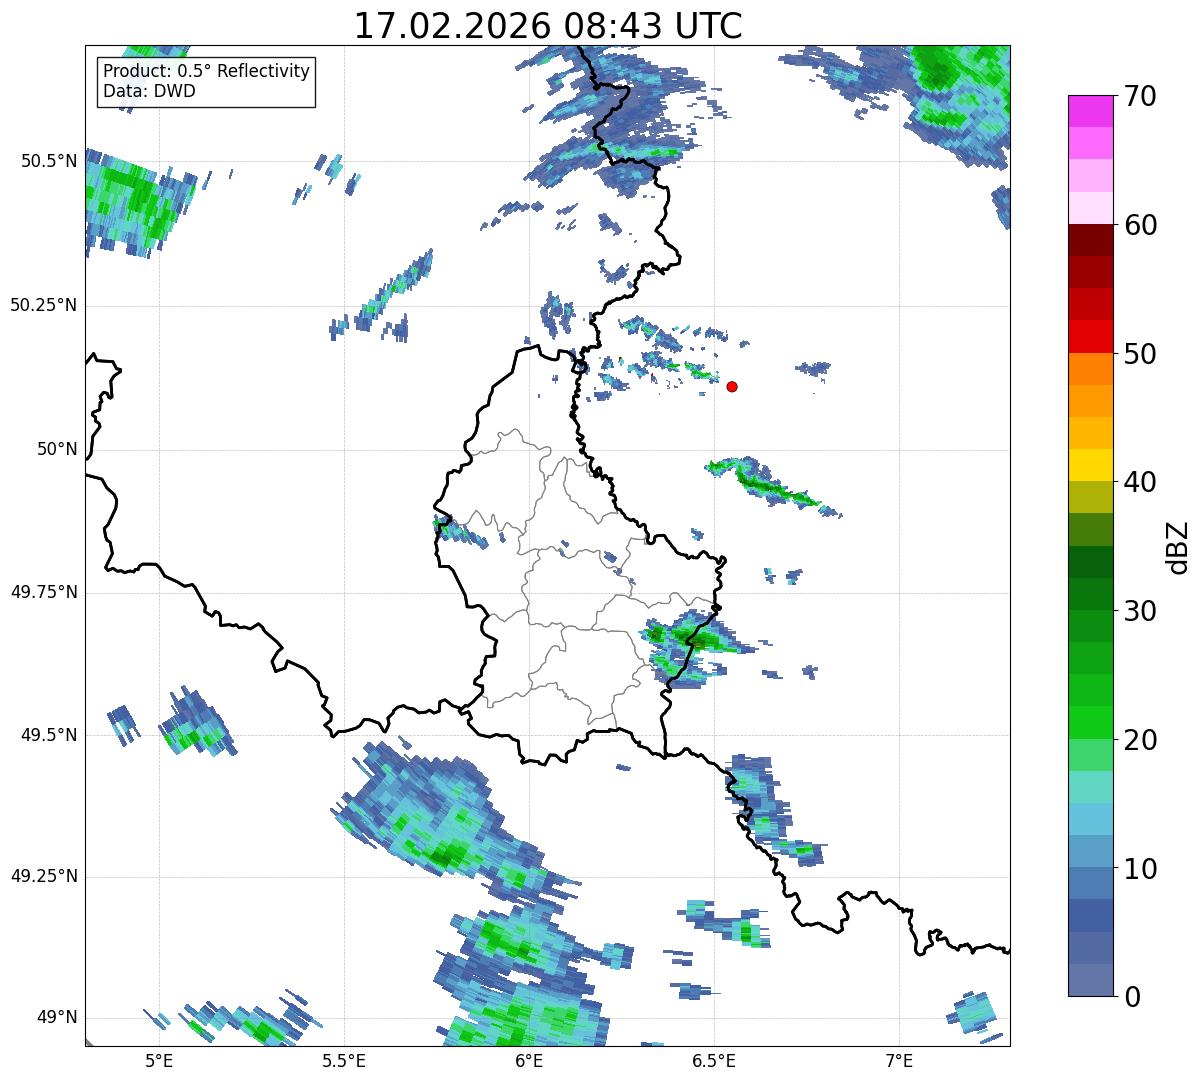1202x1081 pixels.
Task: Click the latitude label '49.5°N'
Action: pos(48,735)
